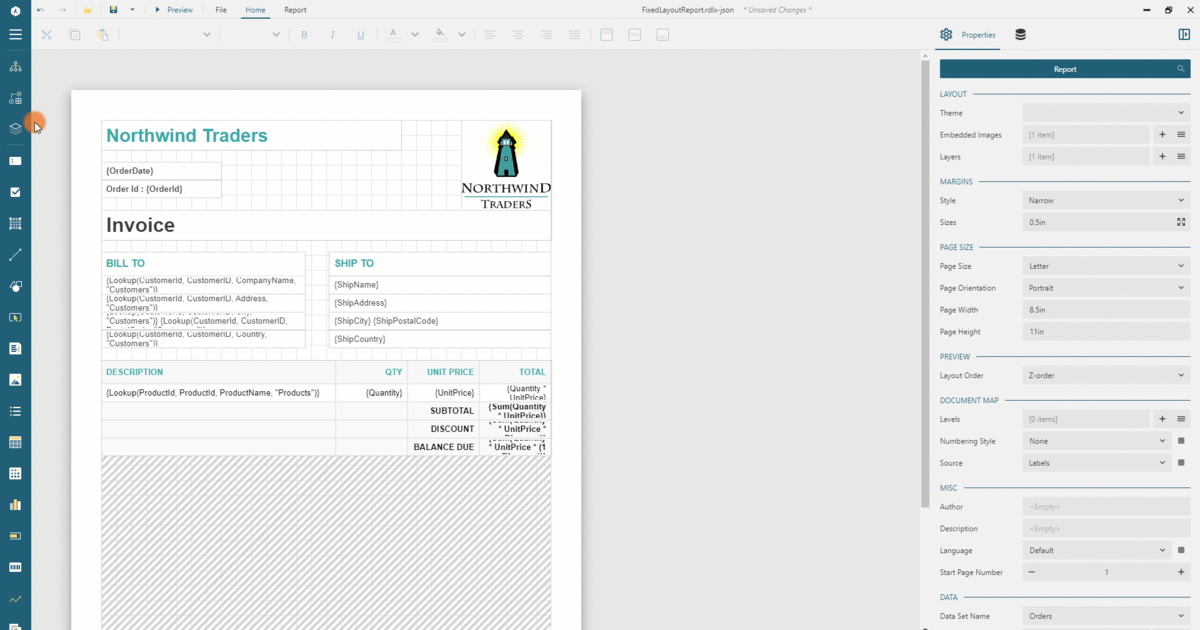Open the Data panel database icon
The width and height of the screenshot is (1200, 630).
(x=1020, y=35)
